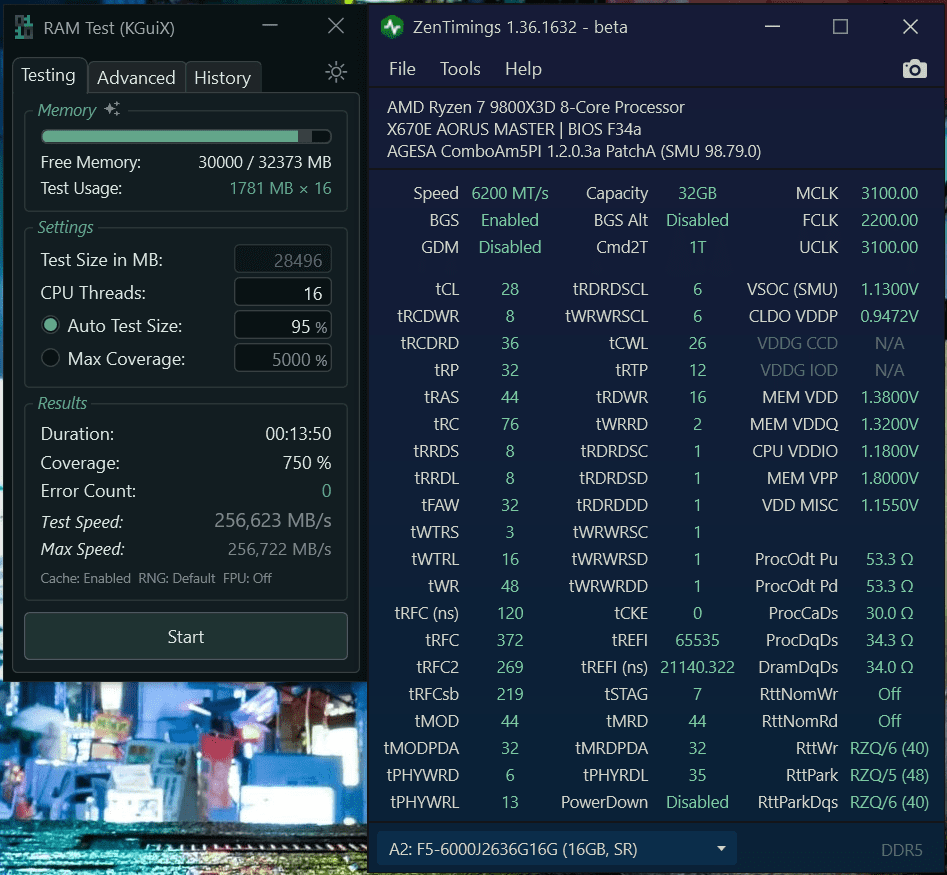Click the Test Usage 1781 MB × 16 value
The image size is (947, 875).
280,188
